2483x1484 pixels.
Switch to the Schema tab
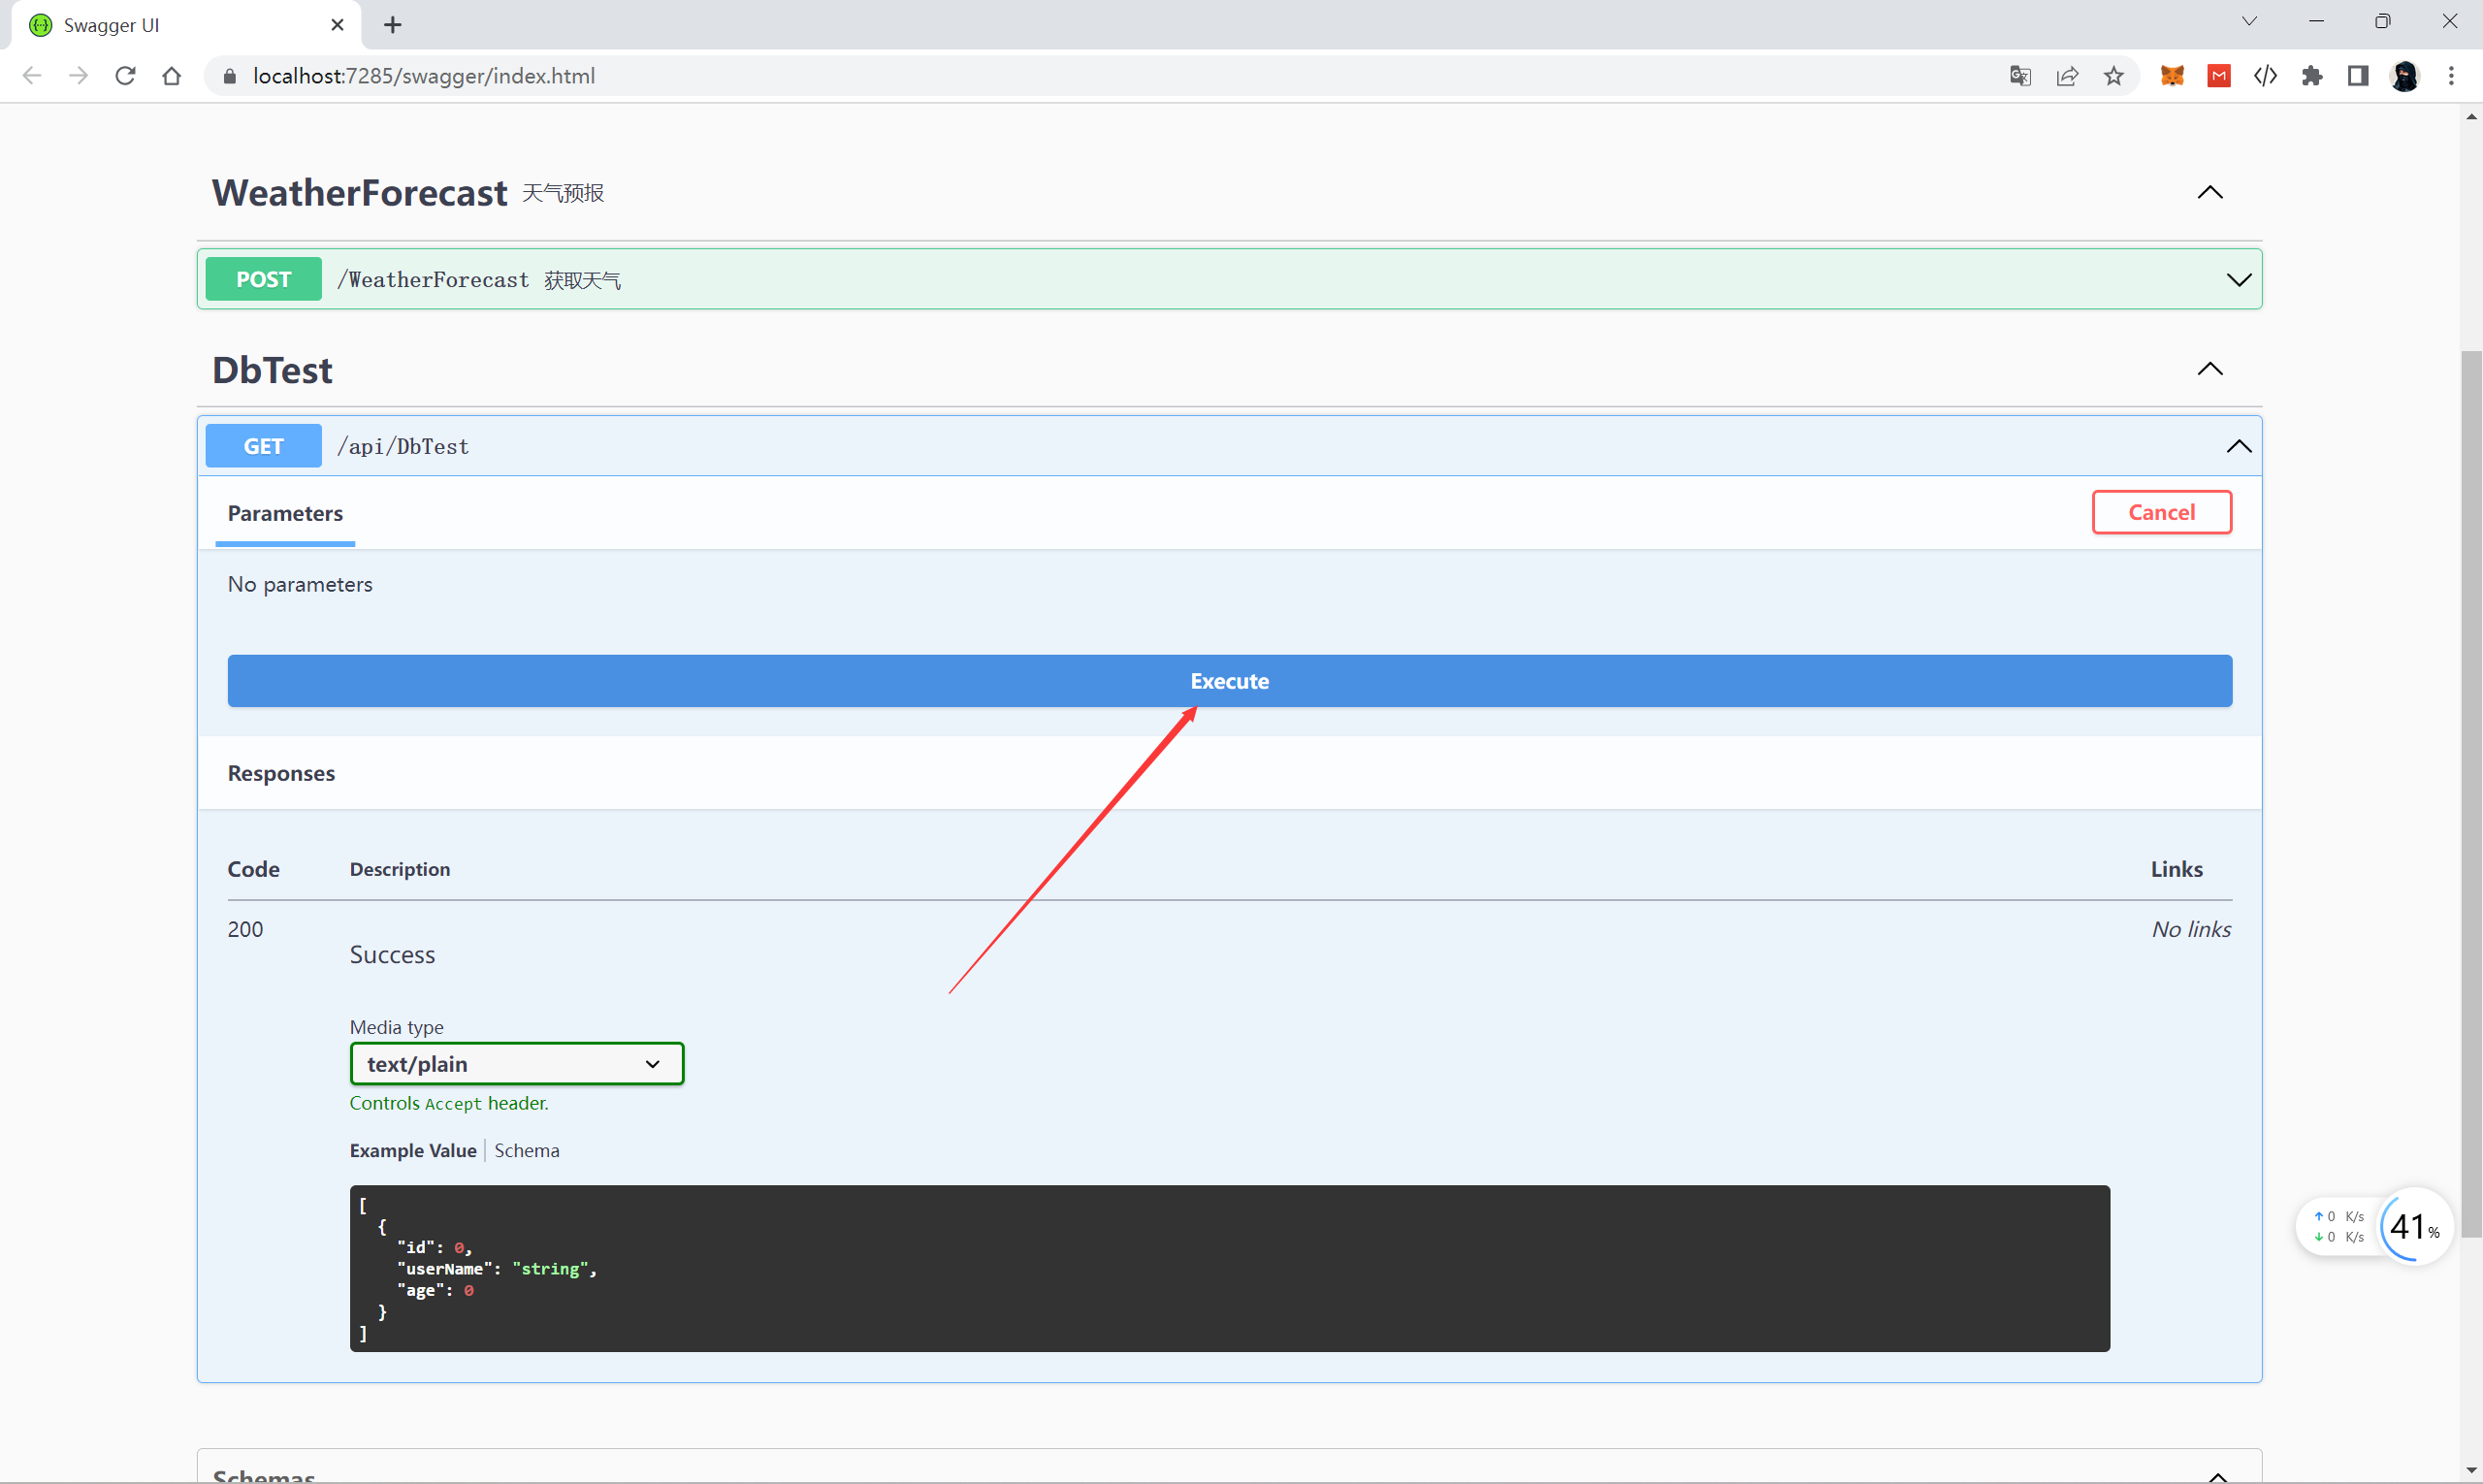526,1150
